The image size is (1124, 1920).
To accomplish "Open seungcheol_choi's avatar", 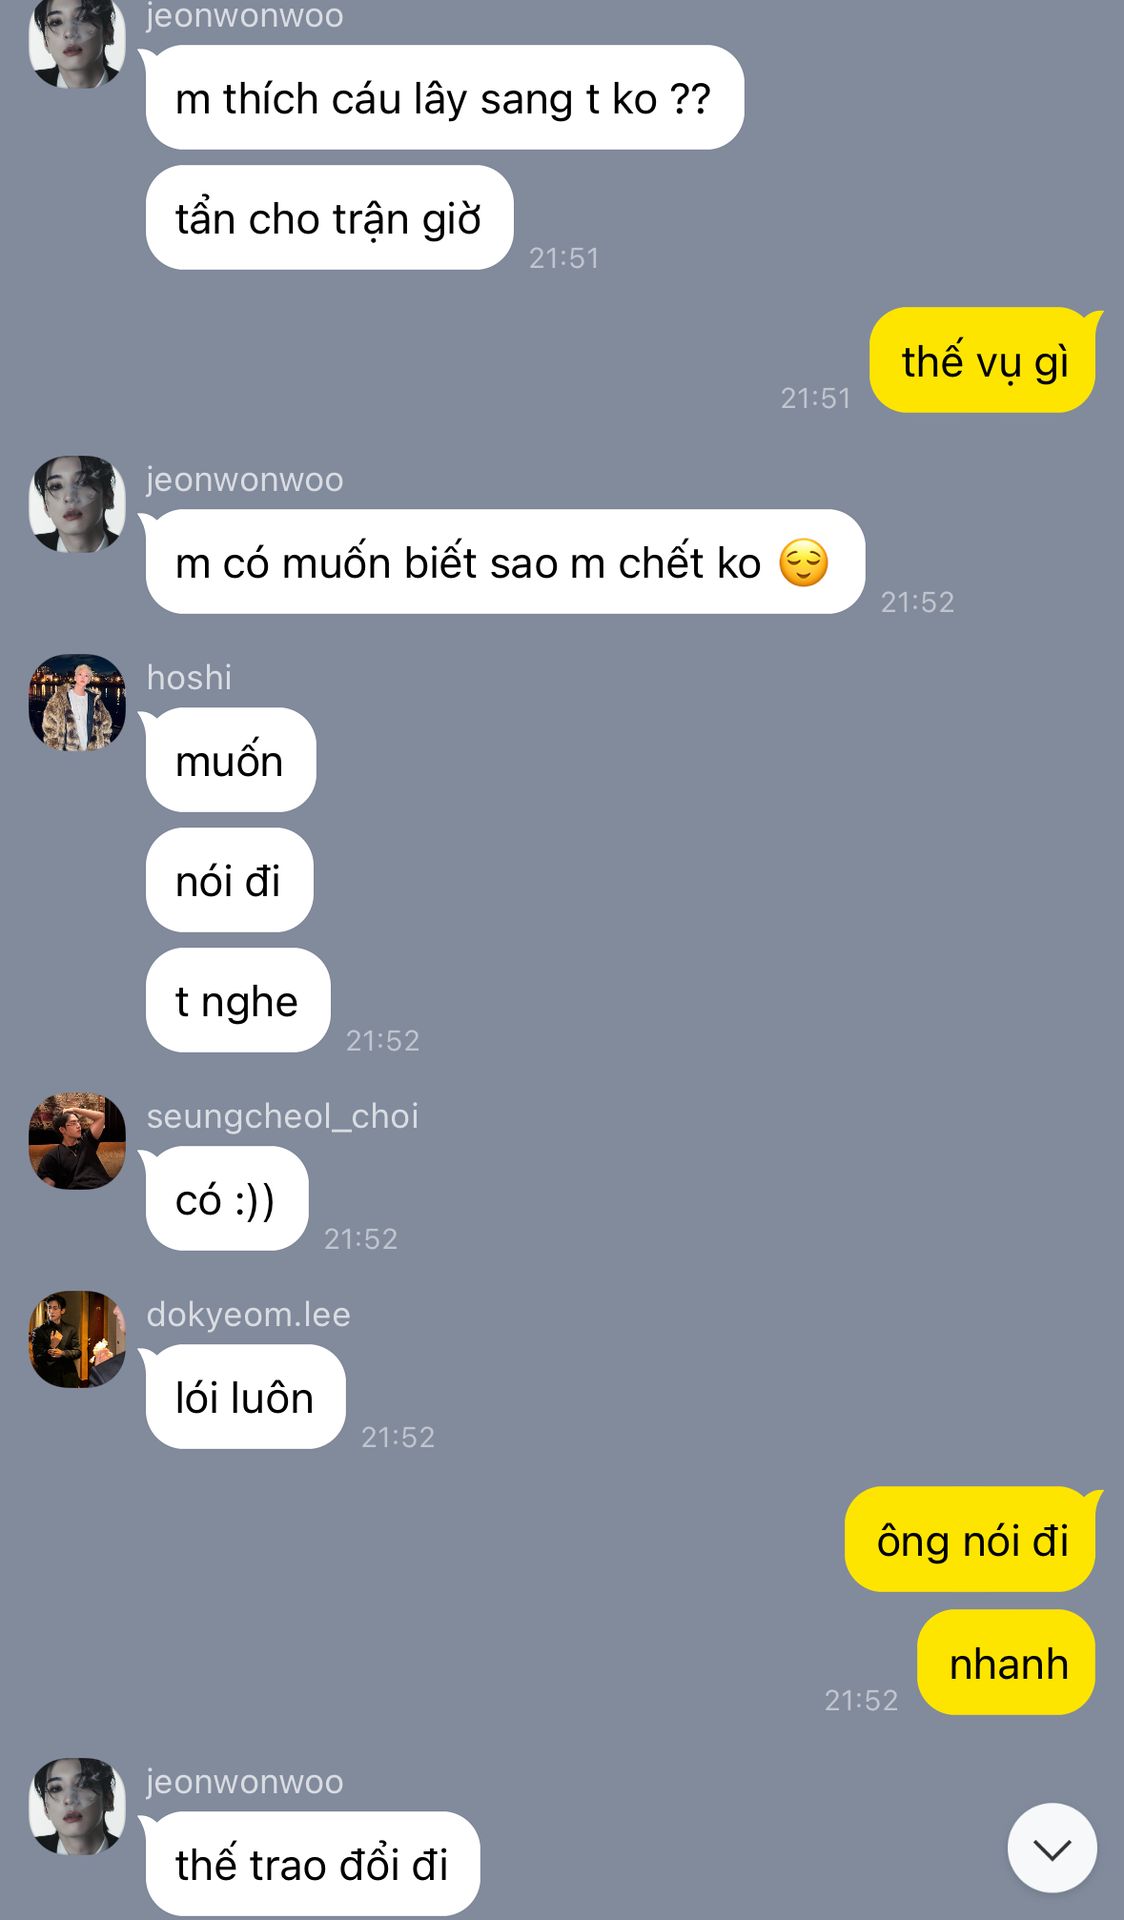I will coord(77,1141).
